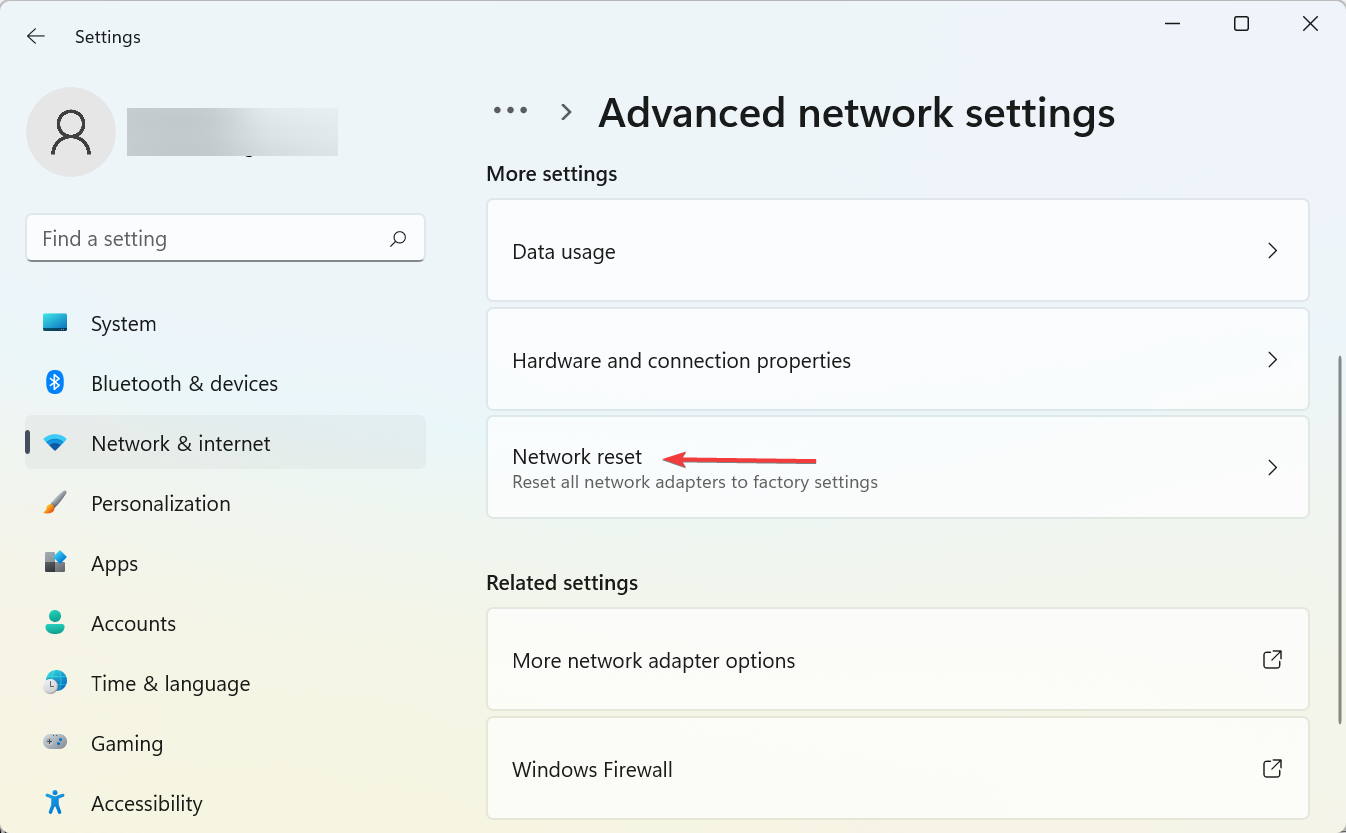
Task: Click the Accounts person icon
Action: pos(55,623)
